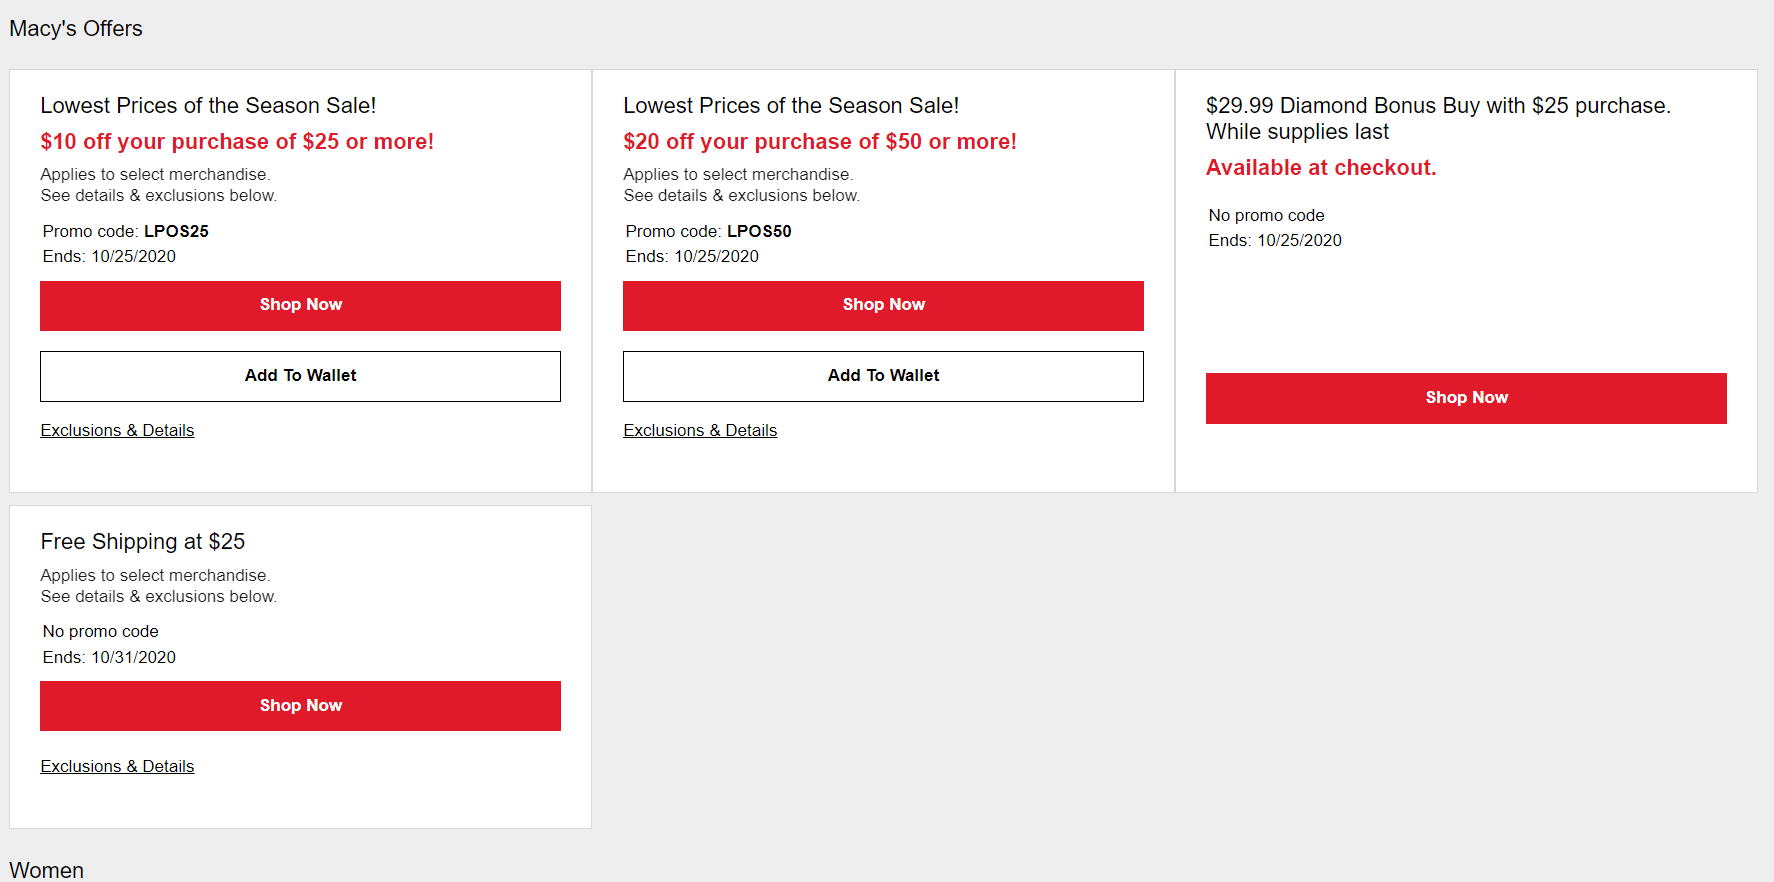View Exclusions & Details for Free Shipping
1774x882 pixels.
pos(117,766)
